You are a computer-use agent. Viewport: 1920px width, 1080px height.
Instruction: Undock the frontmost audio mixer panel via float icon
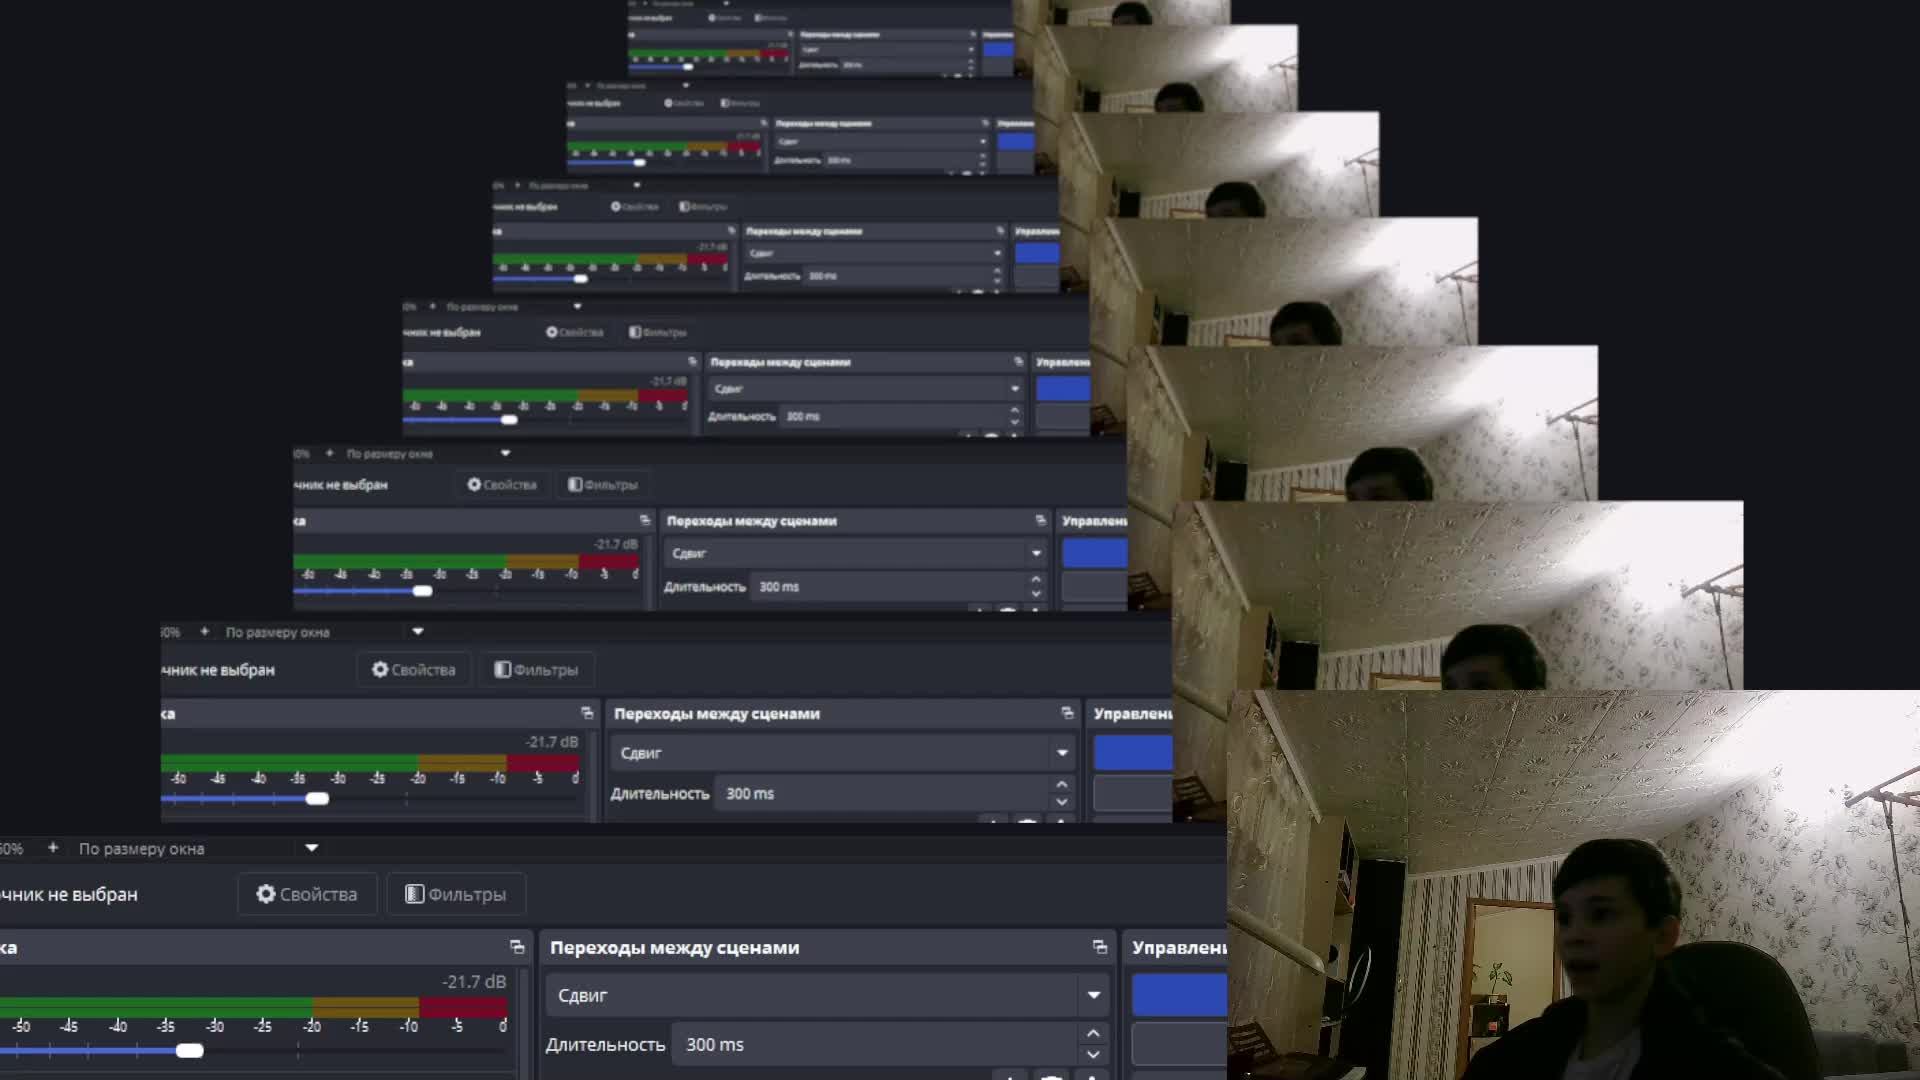[517, 947]
